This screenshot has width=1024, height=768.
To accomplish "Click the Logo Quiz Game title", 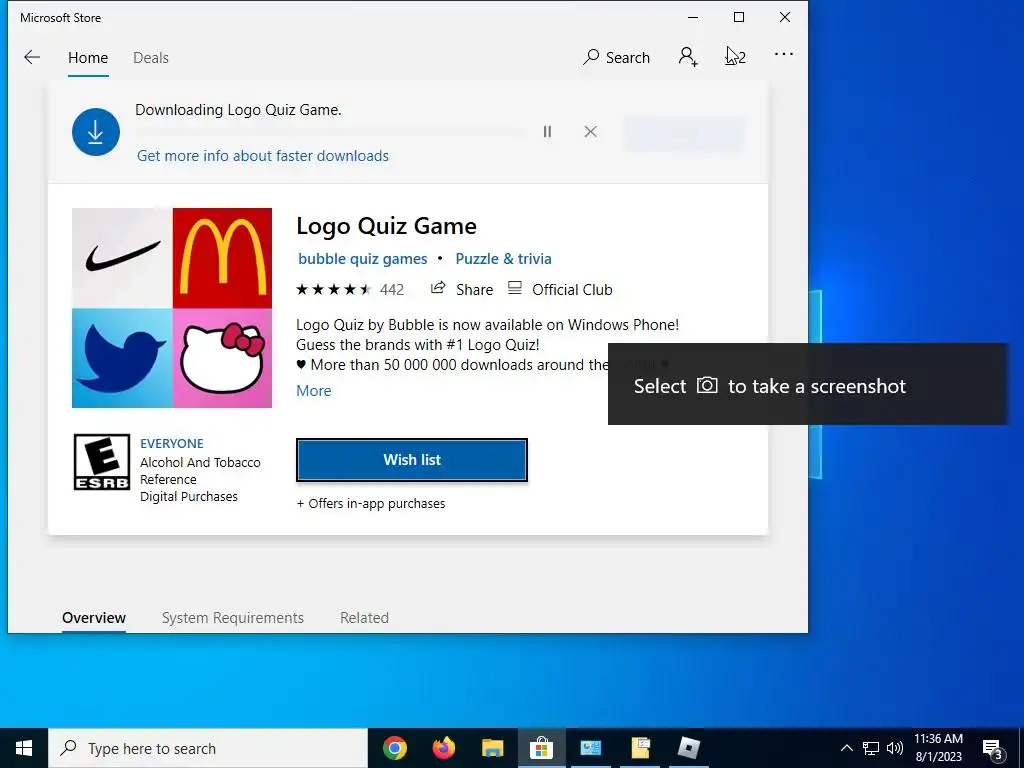I will tap(387, 226).
